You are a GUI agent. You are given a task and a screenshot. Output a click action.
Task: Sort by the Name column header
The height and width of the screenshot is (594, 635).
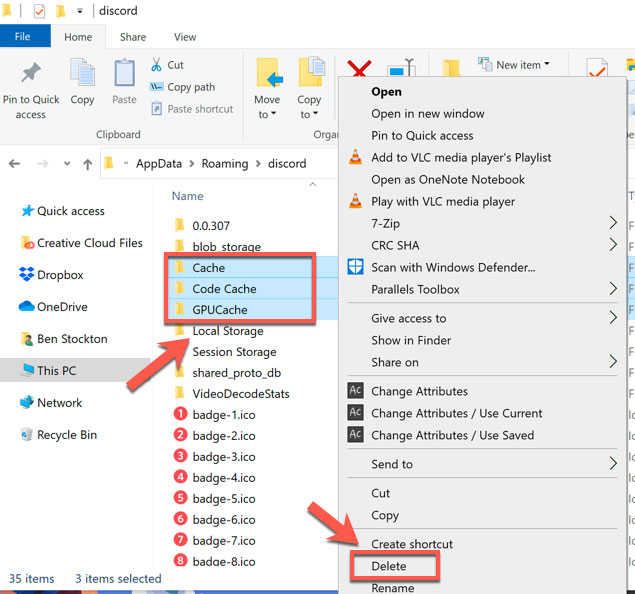188,196
